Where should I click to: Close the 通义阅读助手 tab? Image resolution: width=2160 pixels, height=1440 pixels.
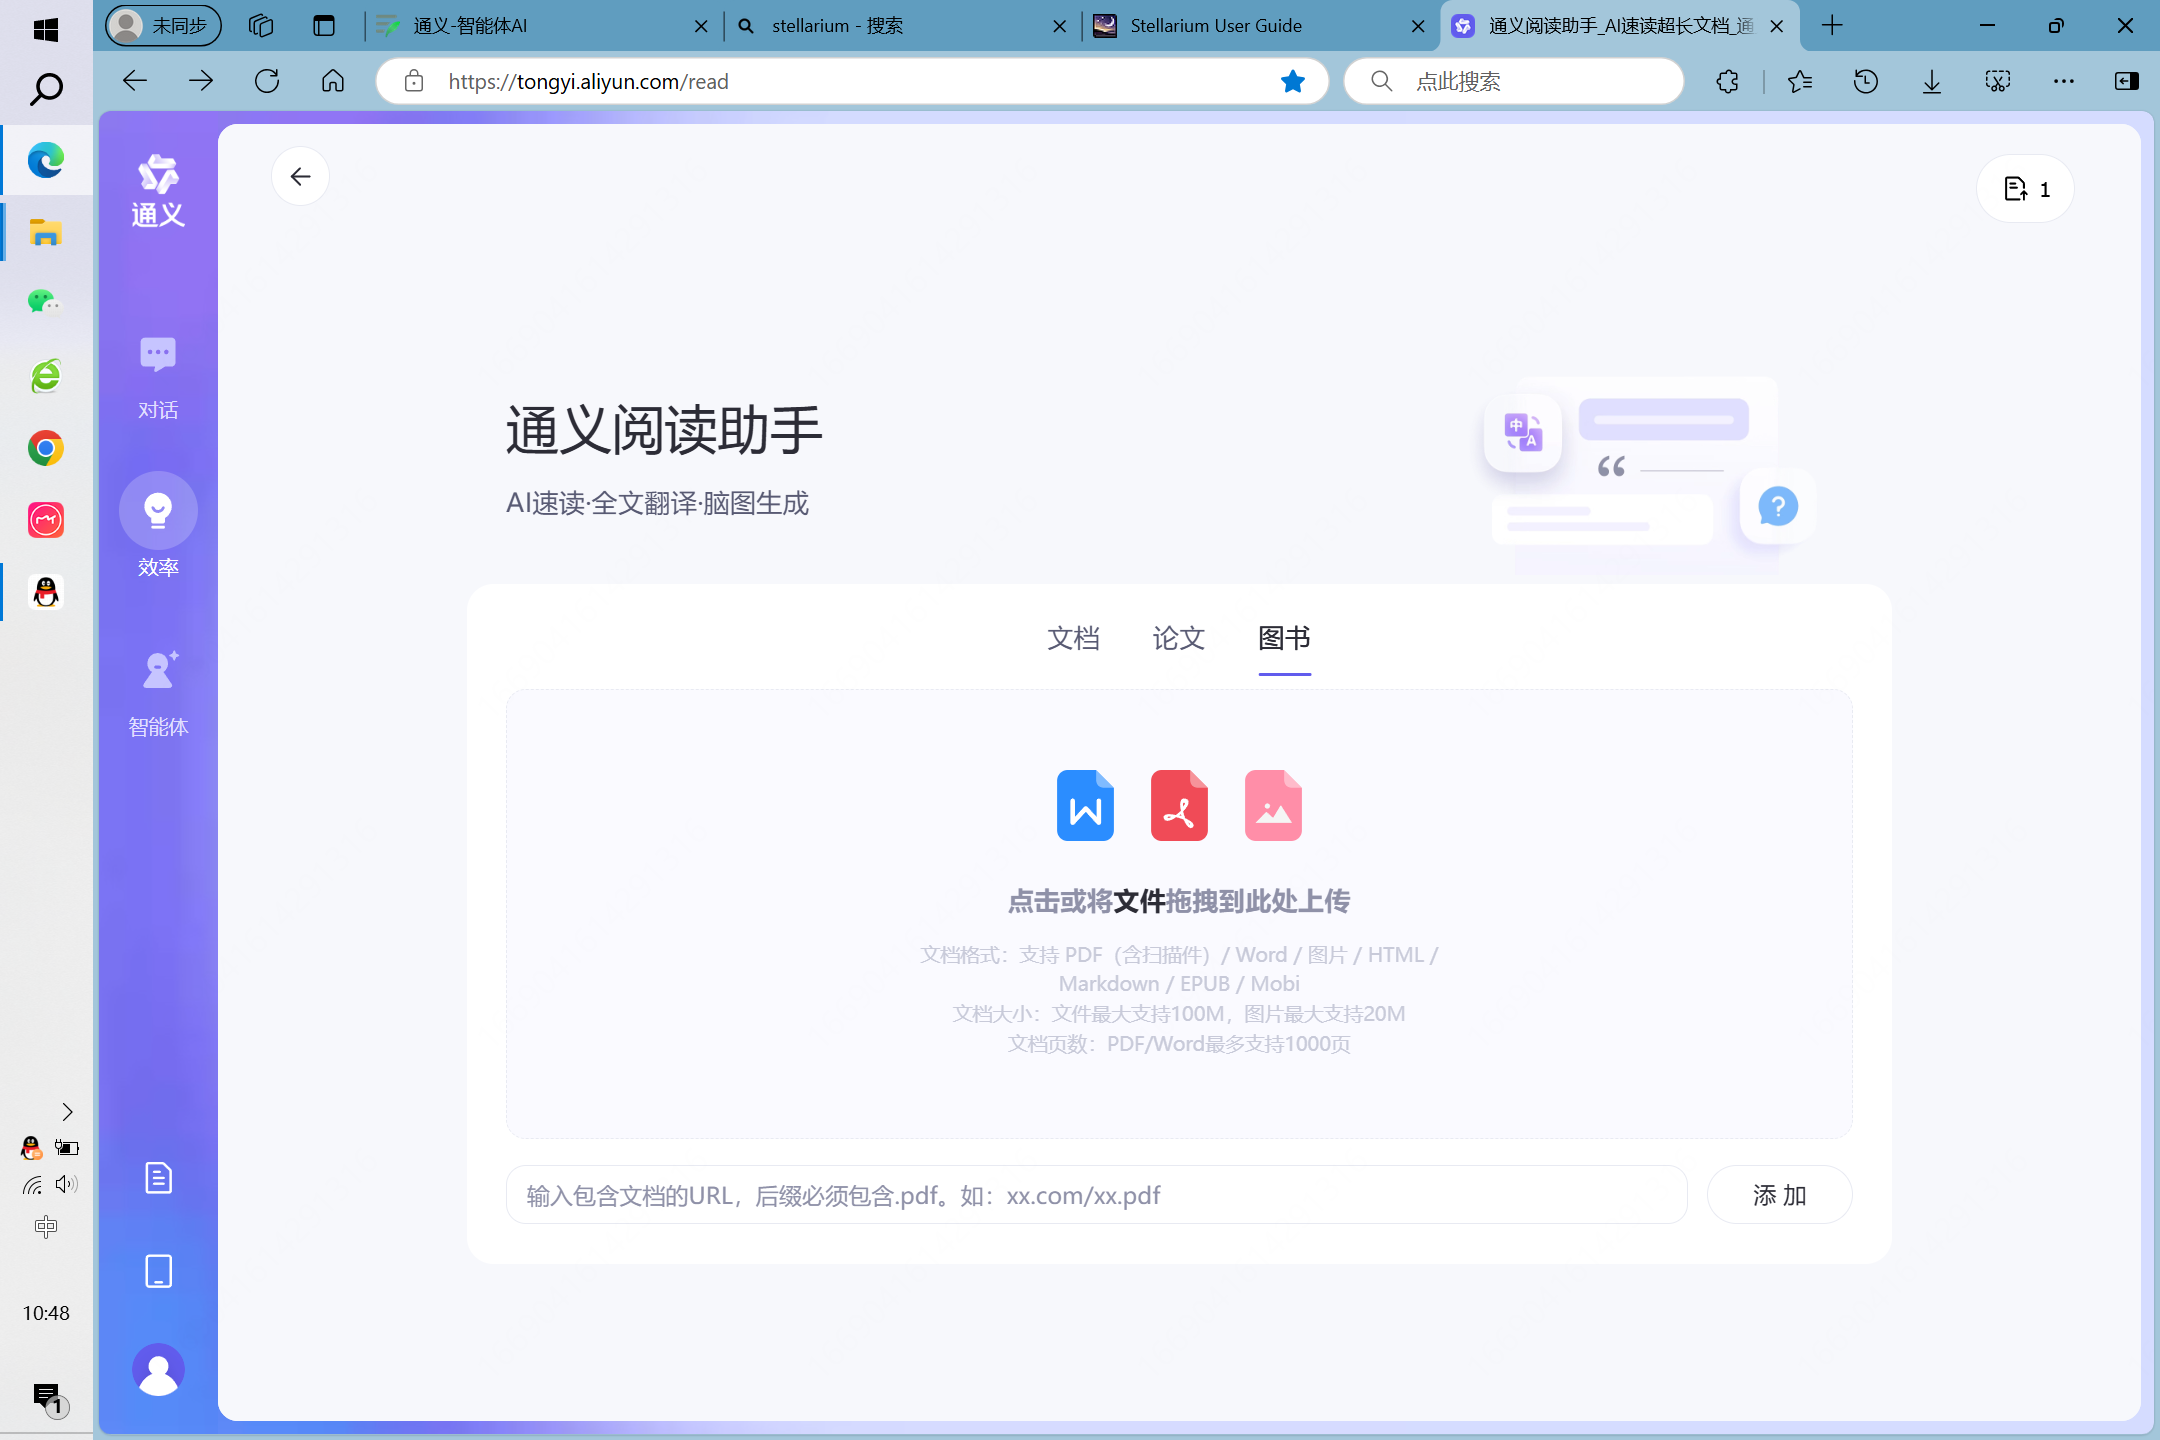tap(1777, 27)
